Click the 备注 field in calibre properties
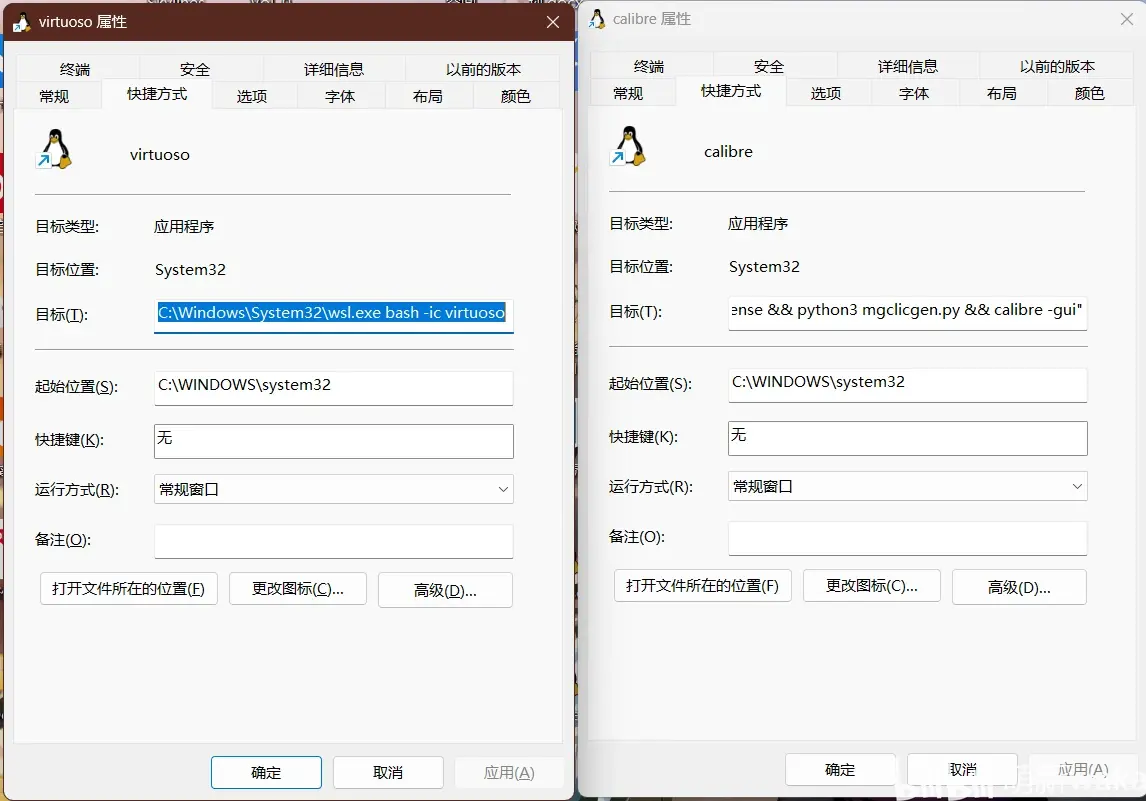The image size is (1146, 801). click(x=908, y=538)
